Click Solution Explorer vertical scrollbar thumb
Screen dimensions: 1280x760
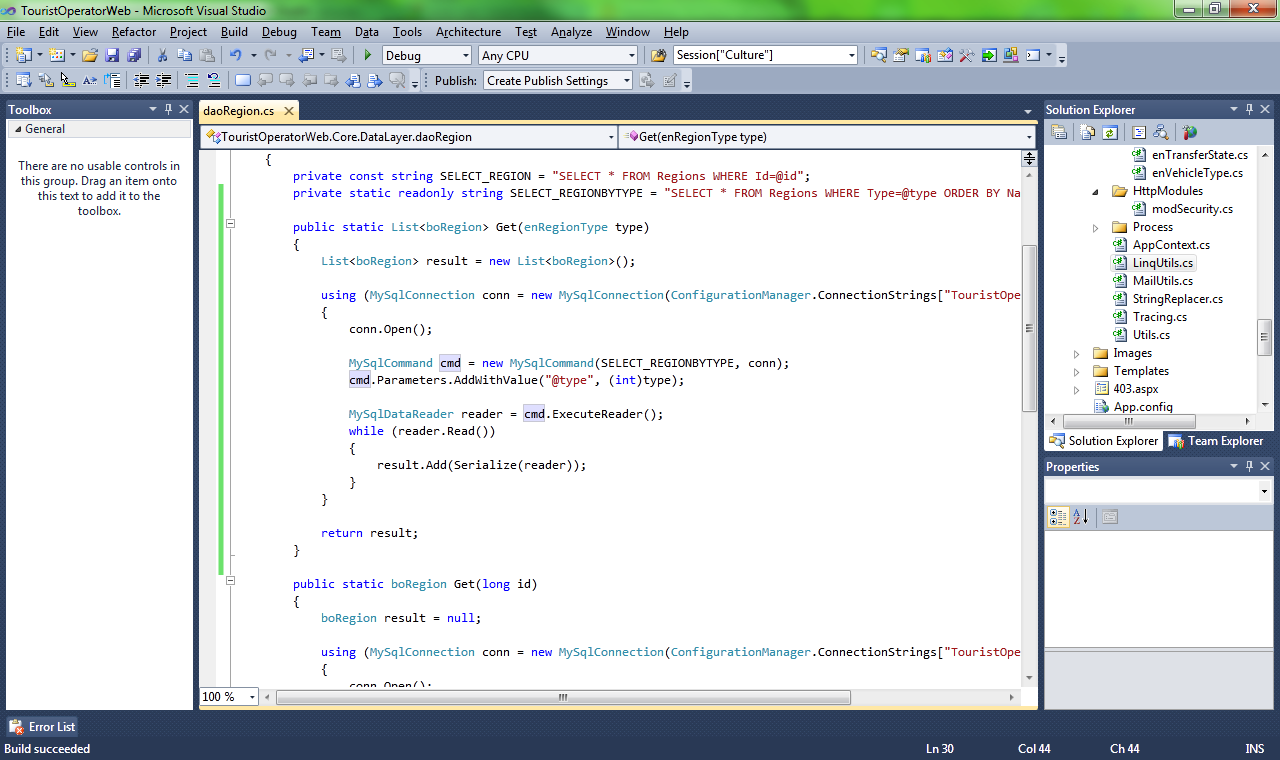click(1265, 336)
